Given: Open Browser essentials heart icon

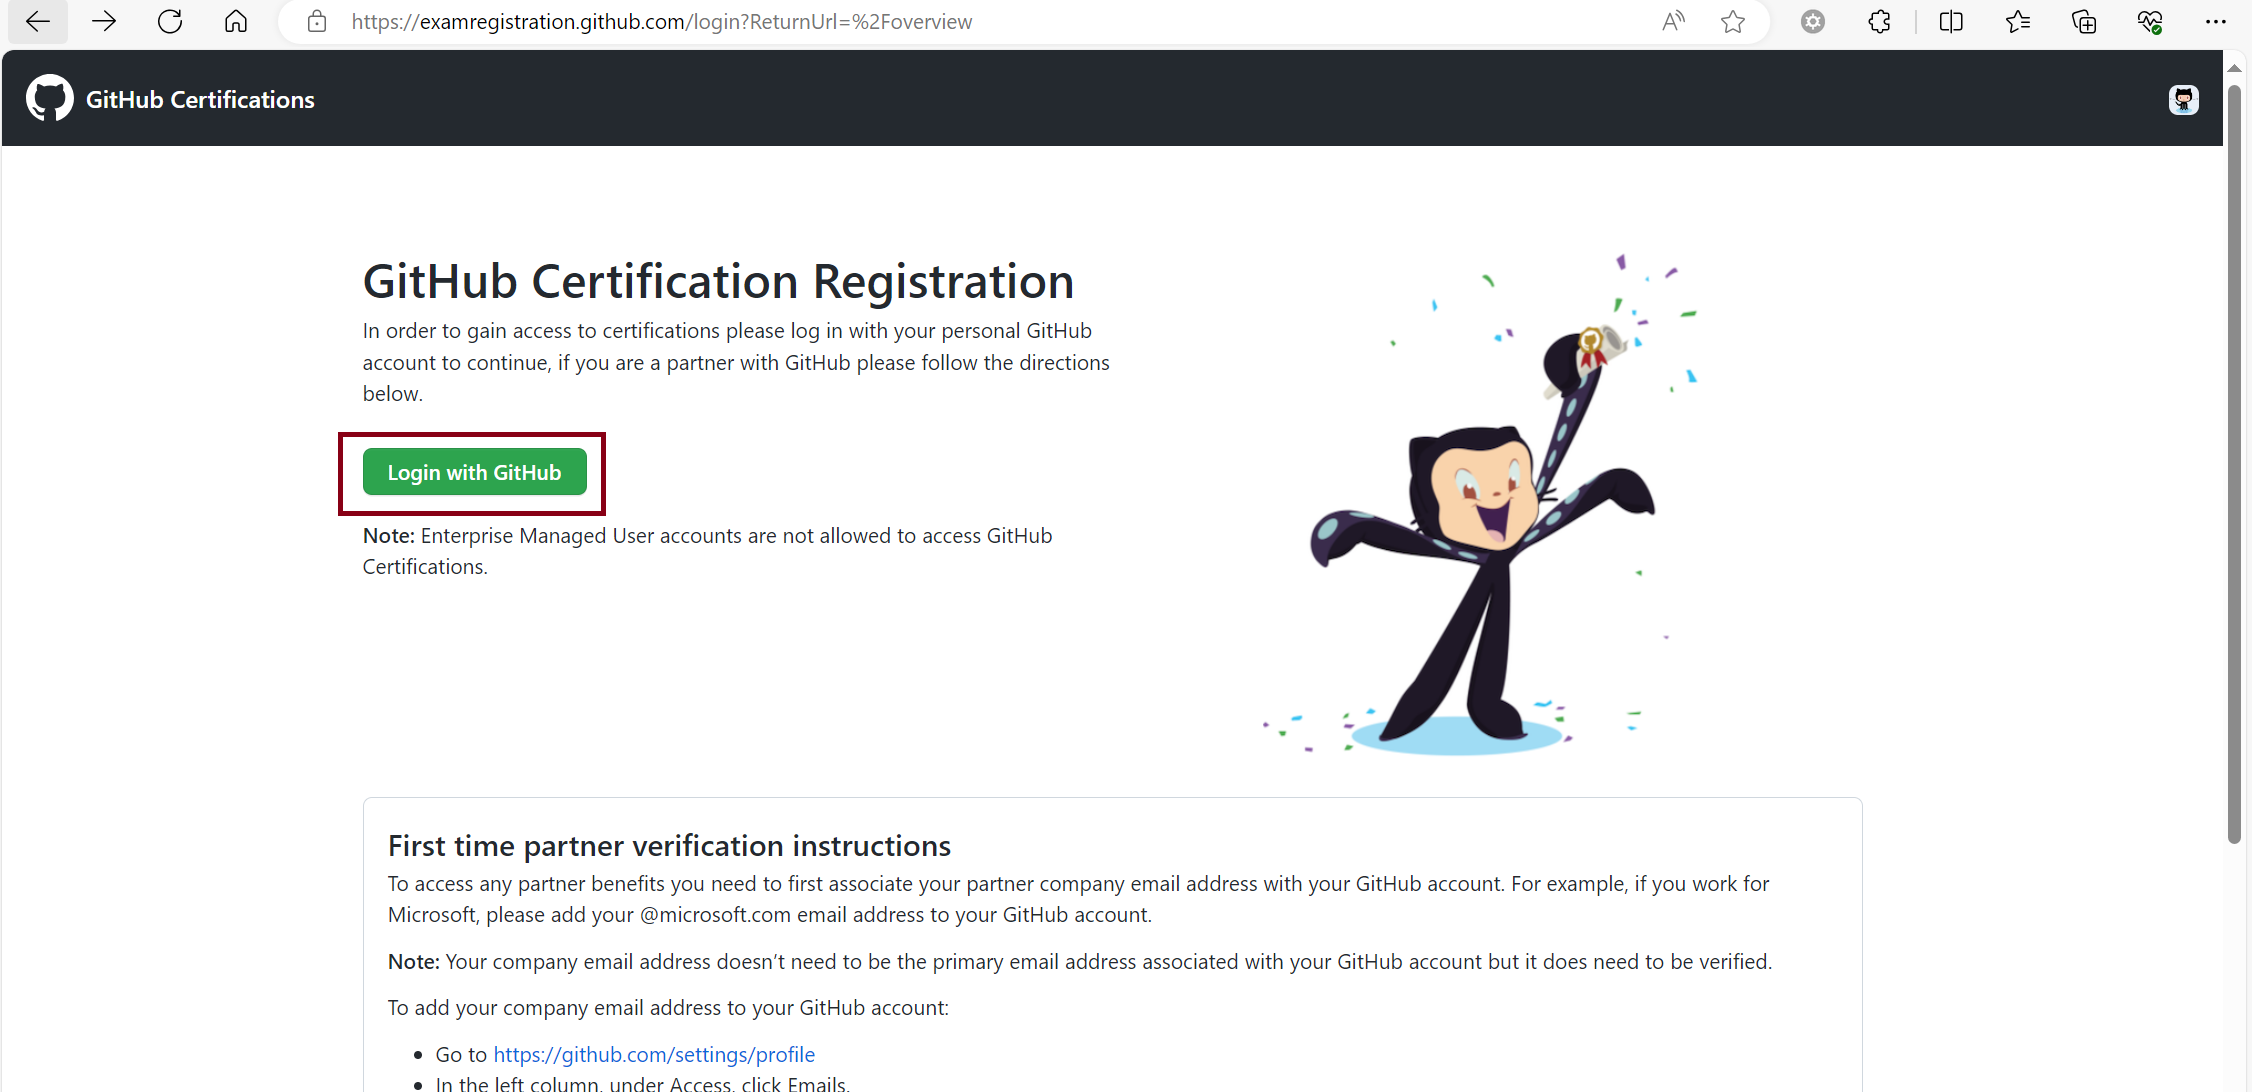Looking at the screenshot, I should point(2150,22).
